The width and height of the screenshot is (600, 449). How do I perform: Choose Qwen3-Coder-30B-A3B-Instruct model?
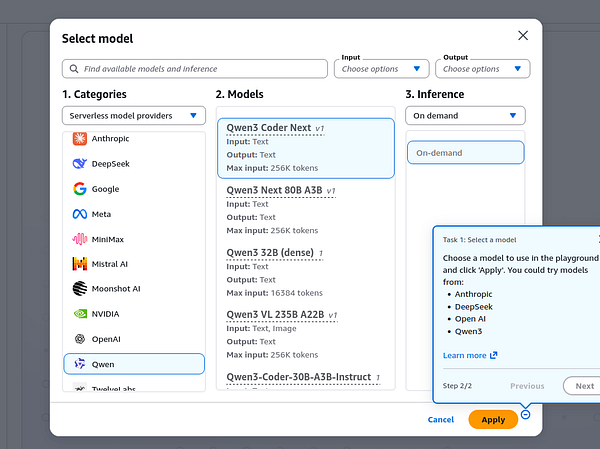point(303,377)
